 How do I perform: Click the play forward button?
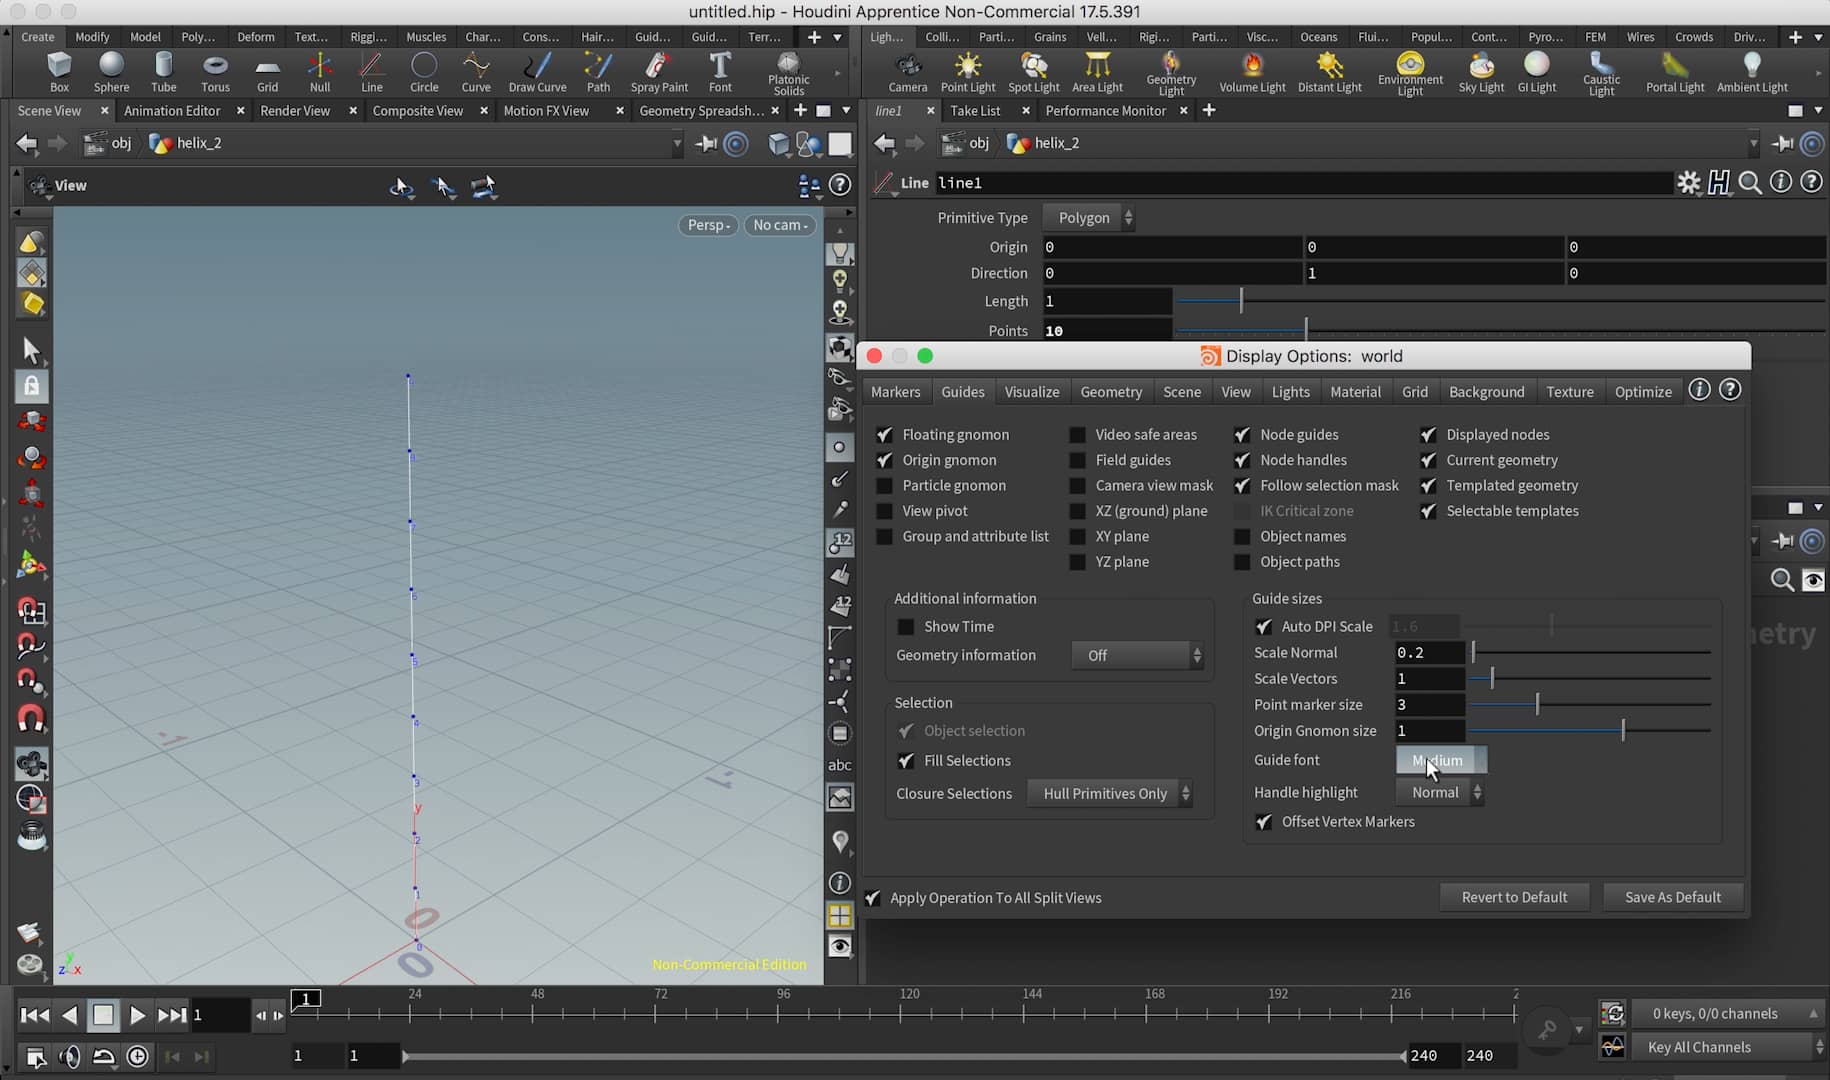(x=137, y=1015)
